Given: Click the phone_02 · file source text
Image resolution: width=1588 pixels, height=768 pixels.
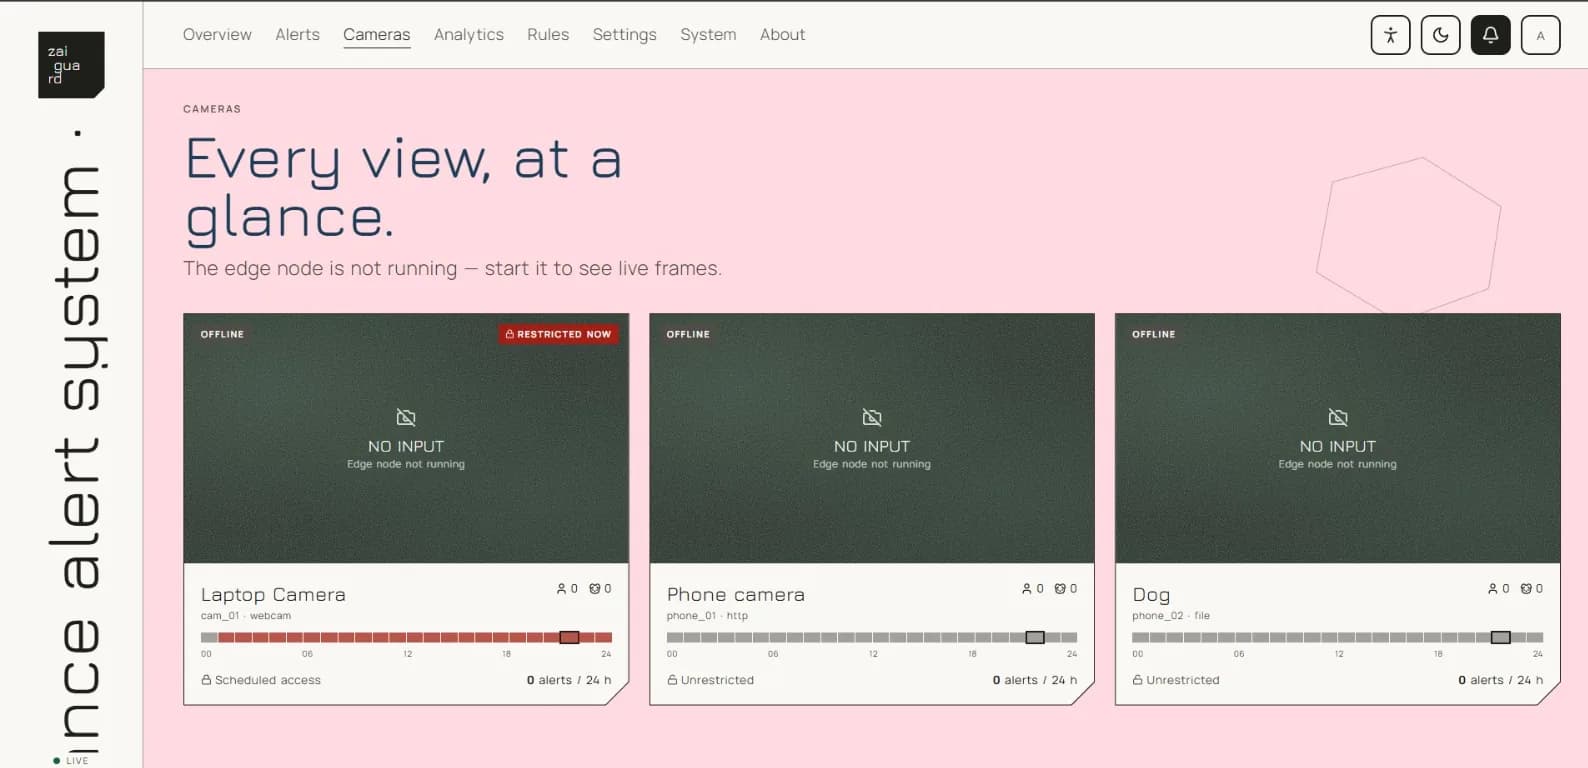Looking at the screenshot, I should coord(1171,616).
